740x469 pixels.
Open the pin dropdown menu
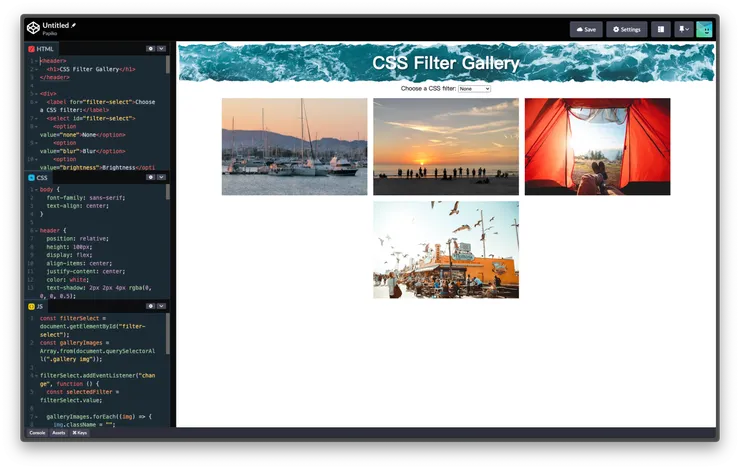point(683,29)
